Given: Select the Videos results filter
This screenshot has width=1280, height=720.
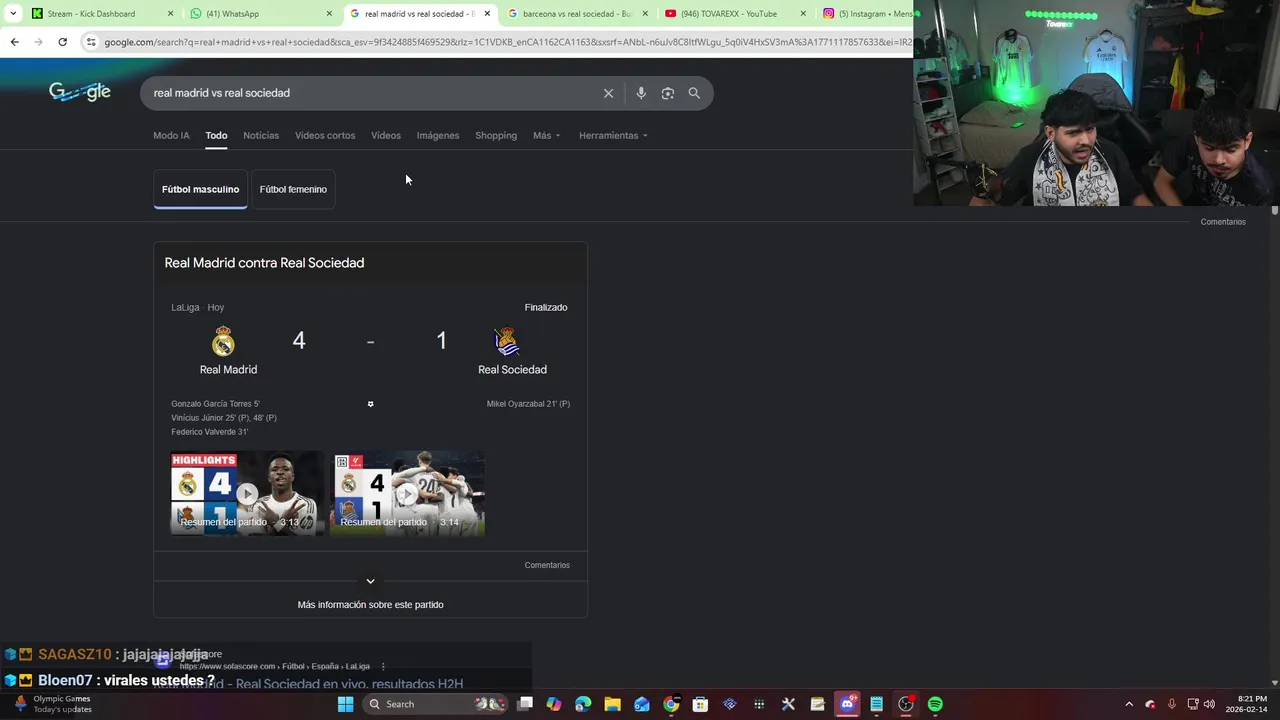Looking at the screenshot, I should [x=386, y=135].
